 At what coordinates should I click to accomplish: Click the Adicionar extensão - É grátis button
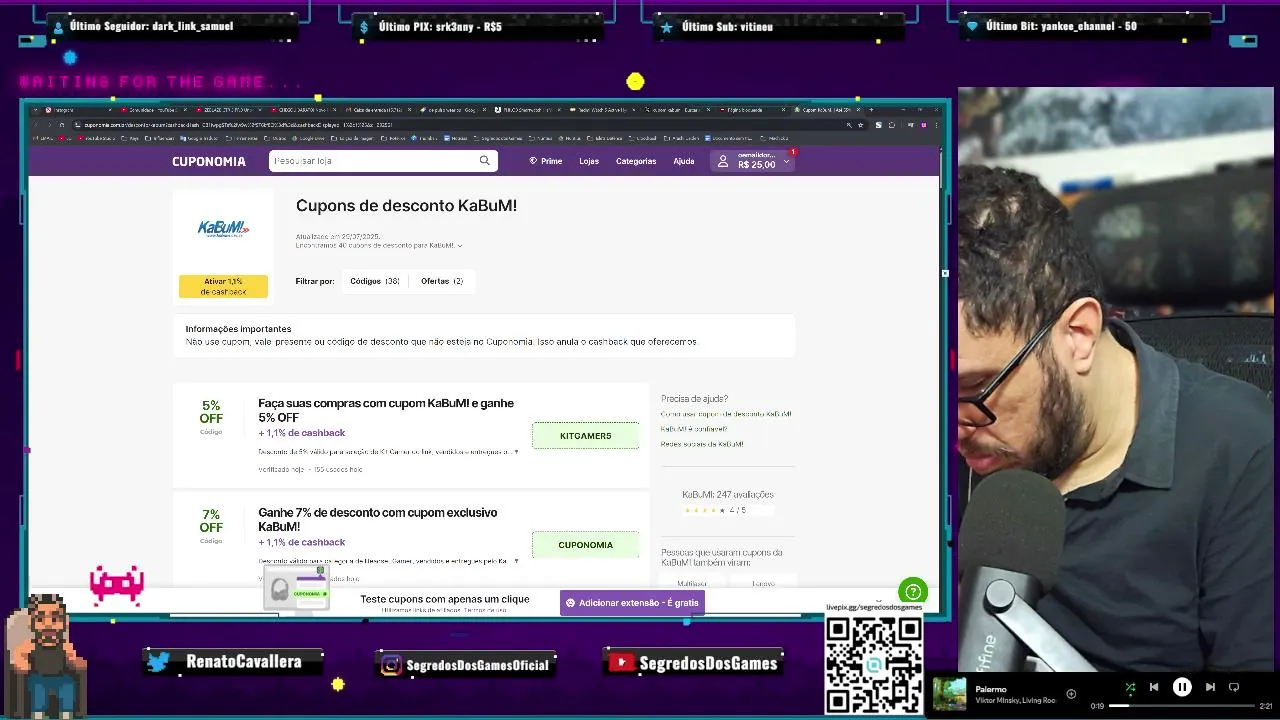point(632,603)
